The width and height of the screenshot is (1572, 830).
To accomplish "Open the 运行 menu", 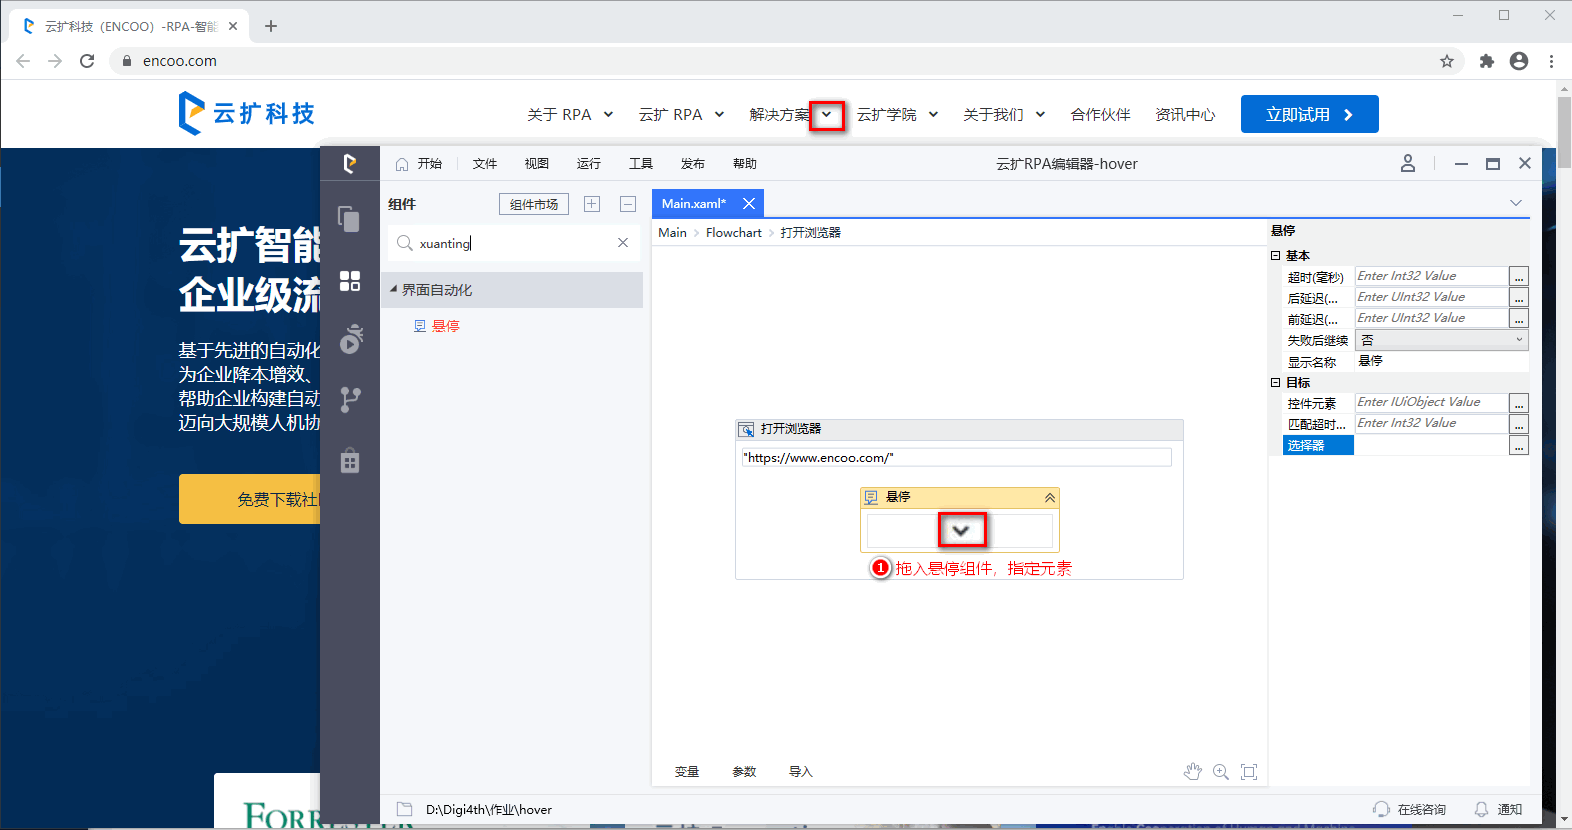I will (589, 164).
